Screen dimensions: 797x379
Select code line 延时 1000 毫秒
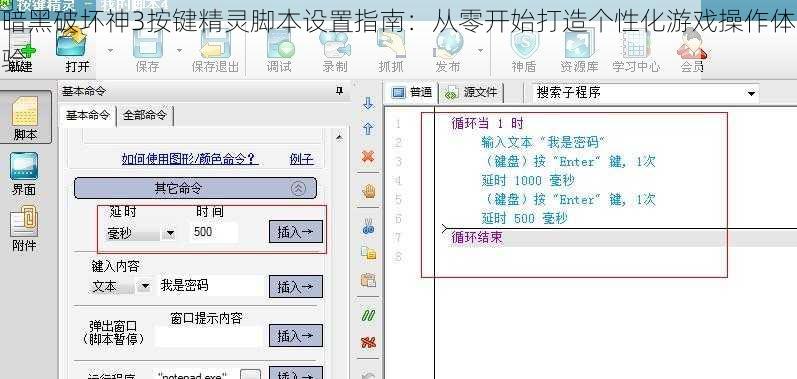click(528, 180)
